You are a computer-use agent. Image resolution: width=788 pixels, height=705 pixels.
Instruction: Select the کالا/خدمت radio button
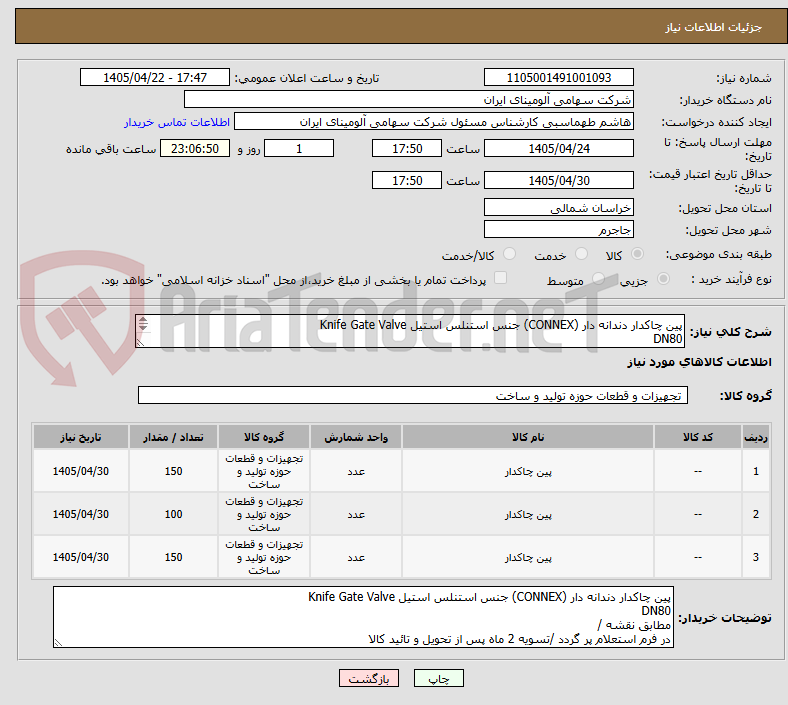click(x=509, y=254)
